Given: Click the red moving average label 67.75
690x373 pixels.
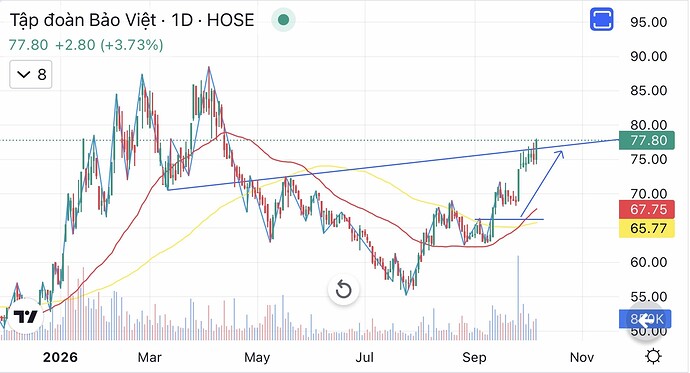Looking at the screenshot, I should 646,209.
